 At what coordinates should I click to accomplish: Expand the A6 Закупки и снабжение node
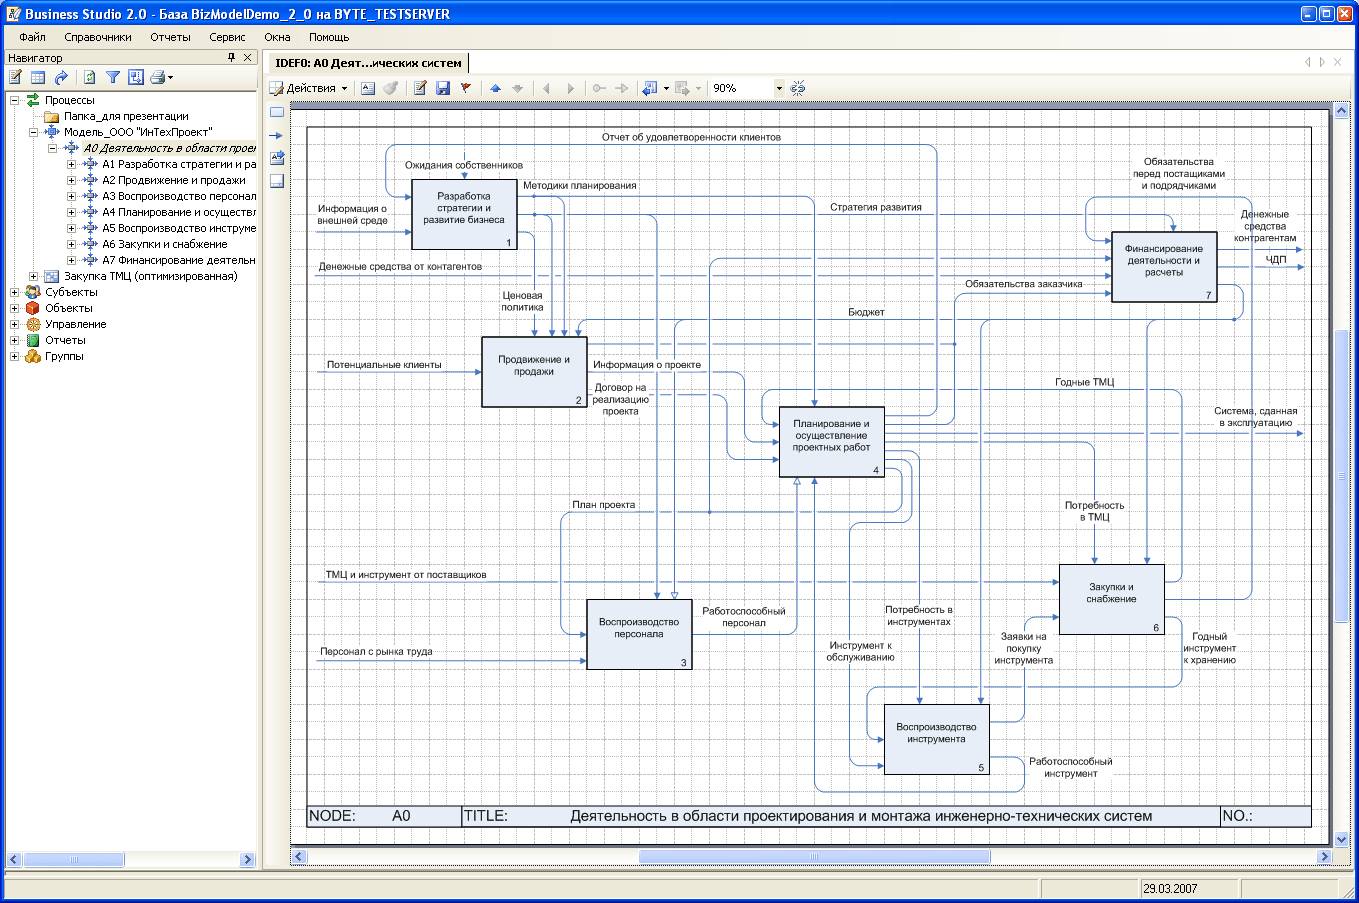[71, 244]
